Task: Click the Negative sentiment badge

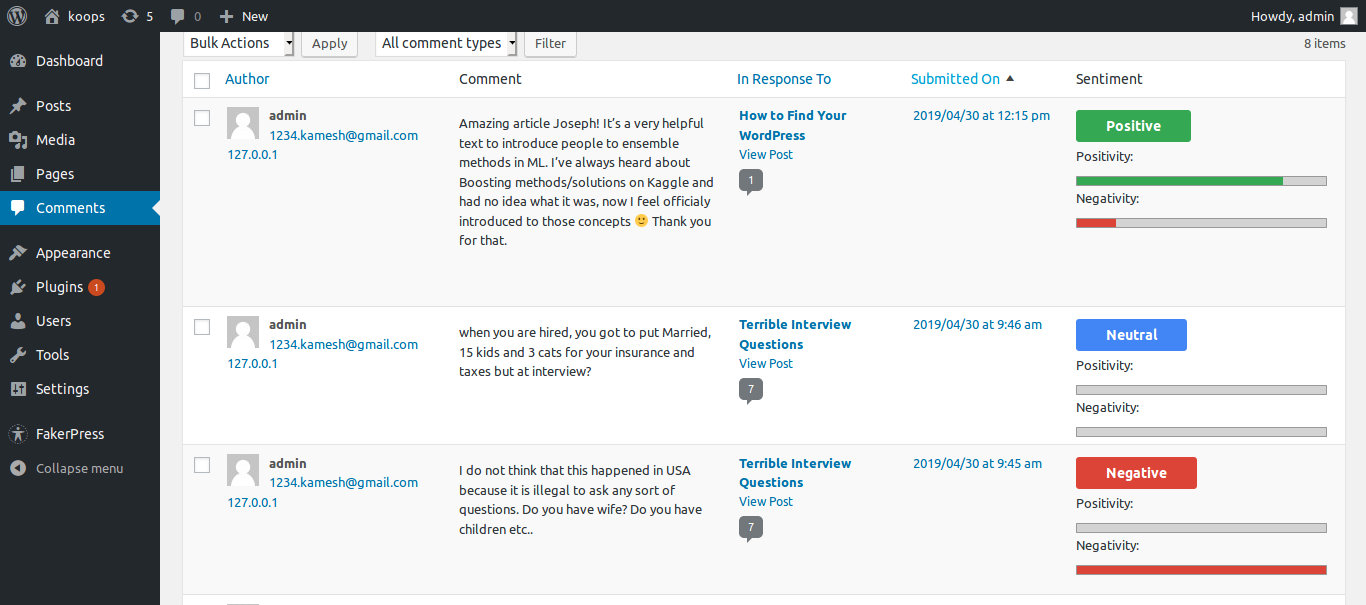Action: coord(1136,473)
